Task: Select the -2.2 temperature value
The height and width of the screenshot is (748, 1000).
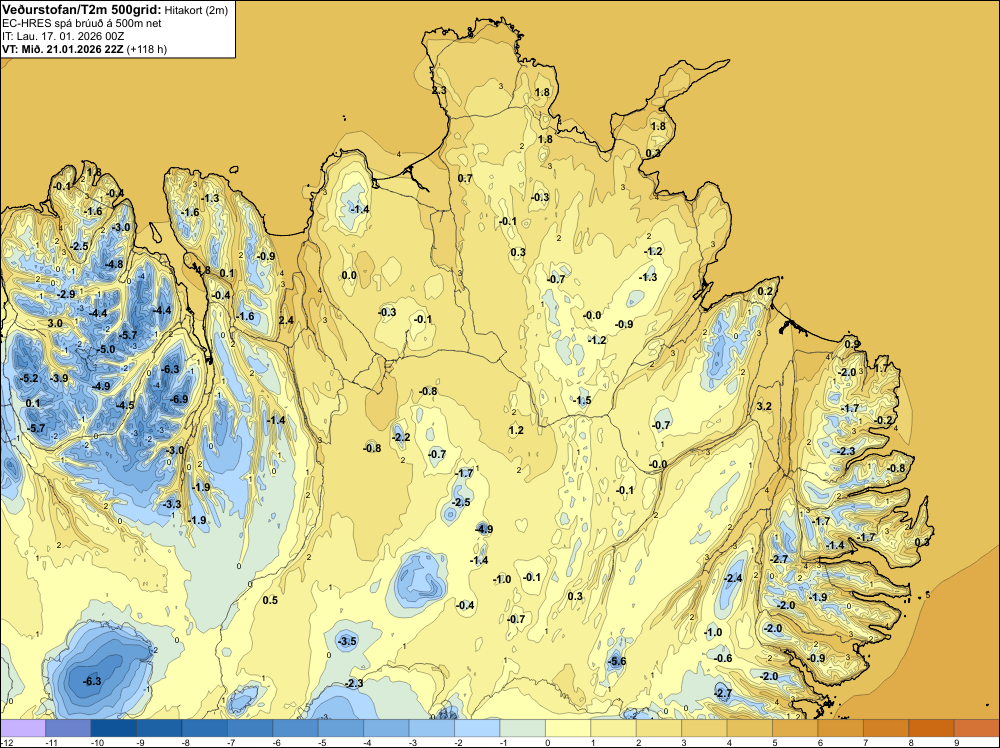Action: (x=401, y=437)
